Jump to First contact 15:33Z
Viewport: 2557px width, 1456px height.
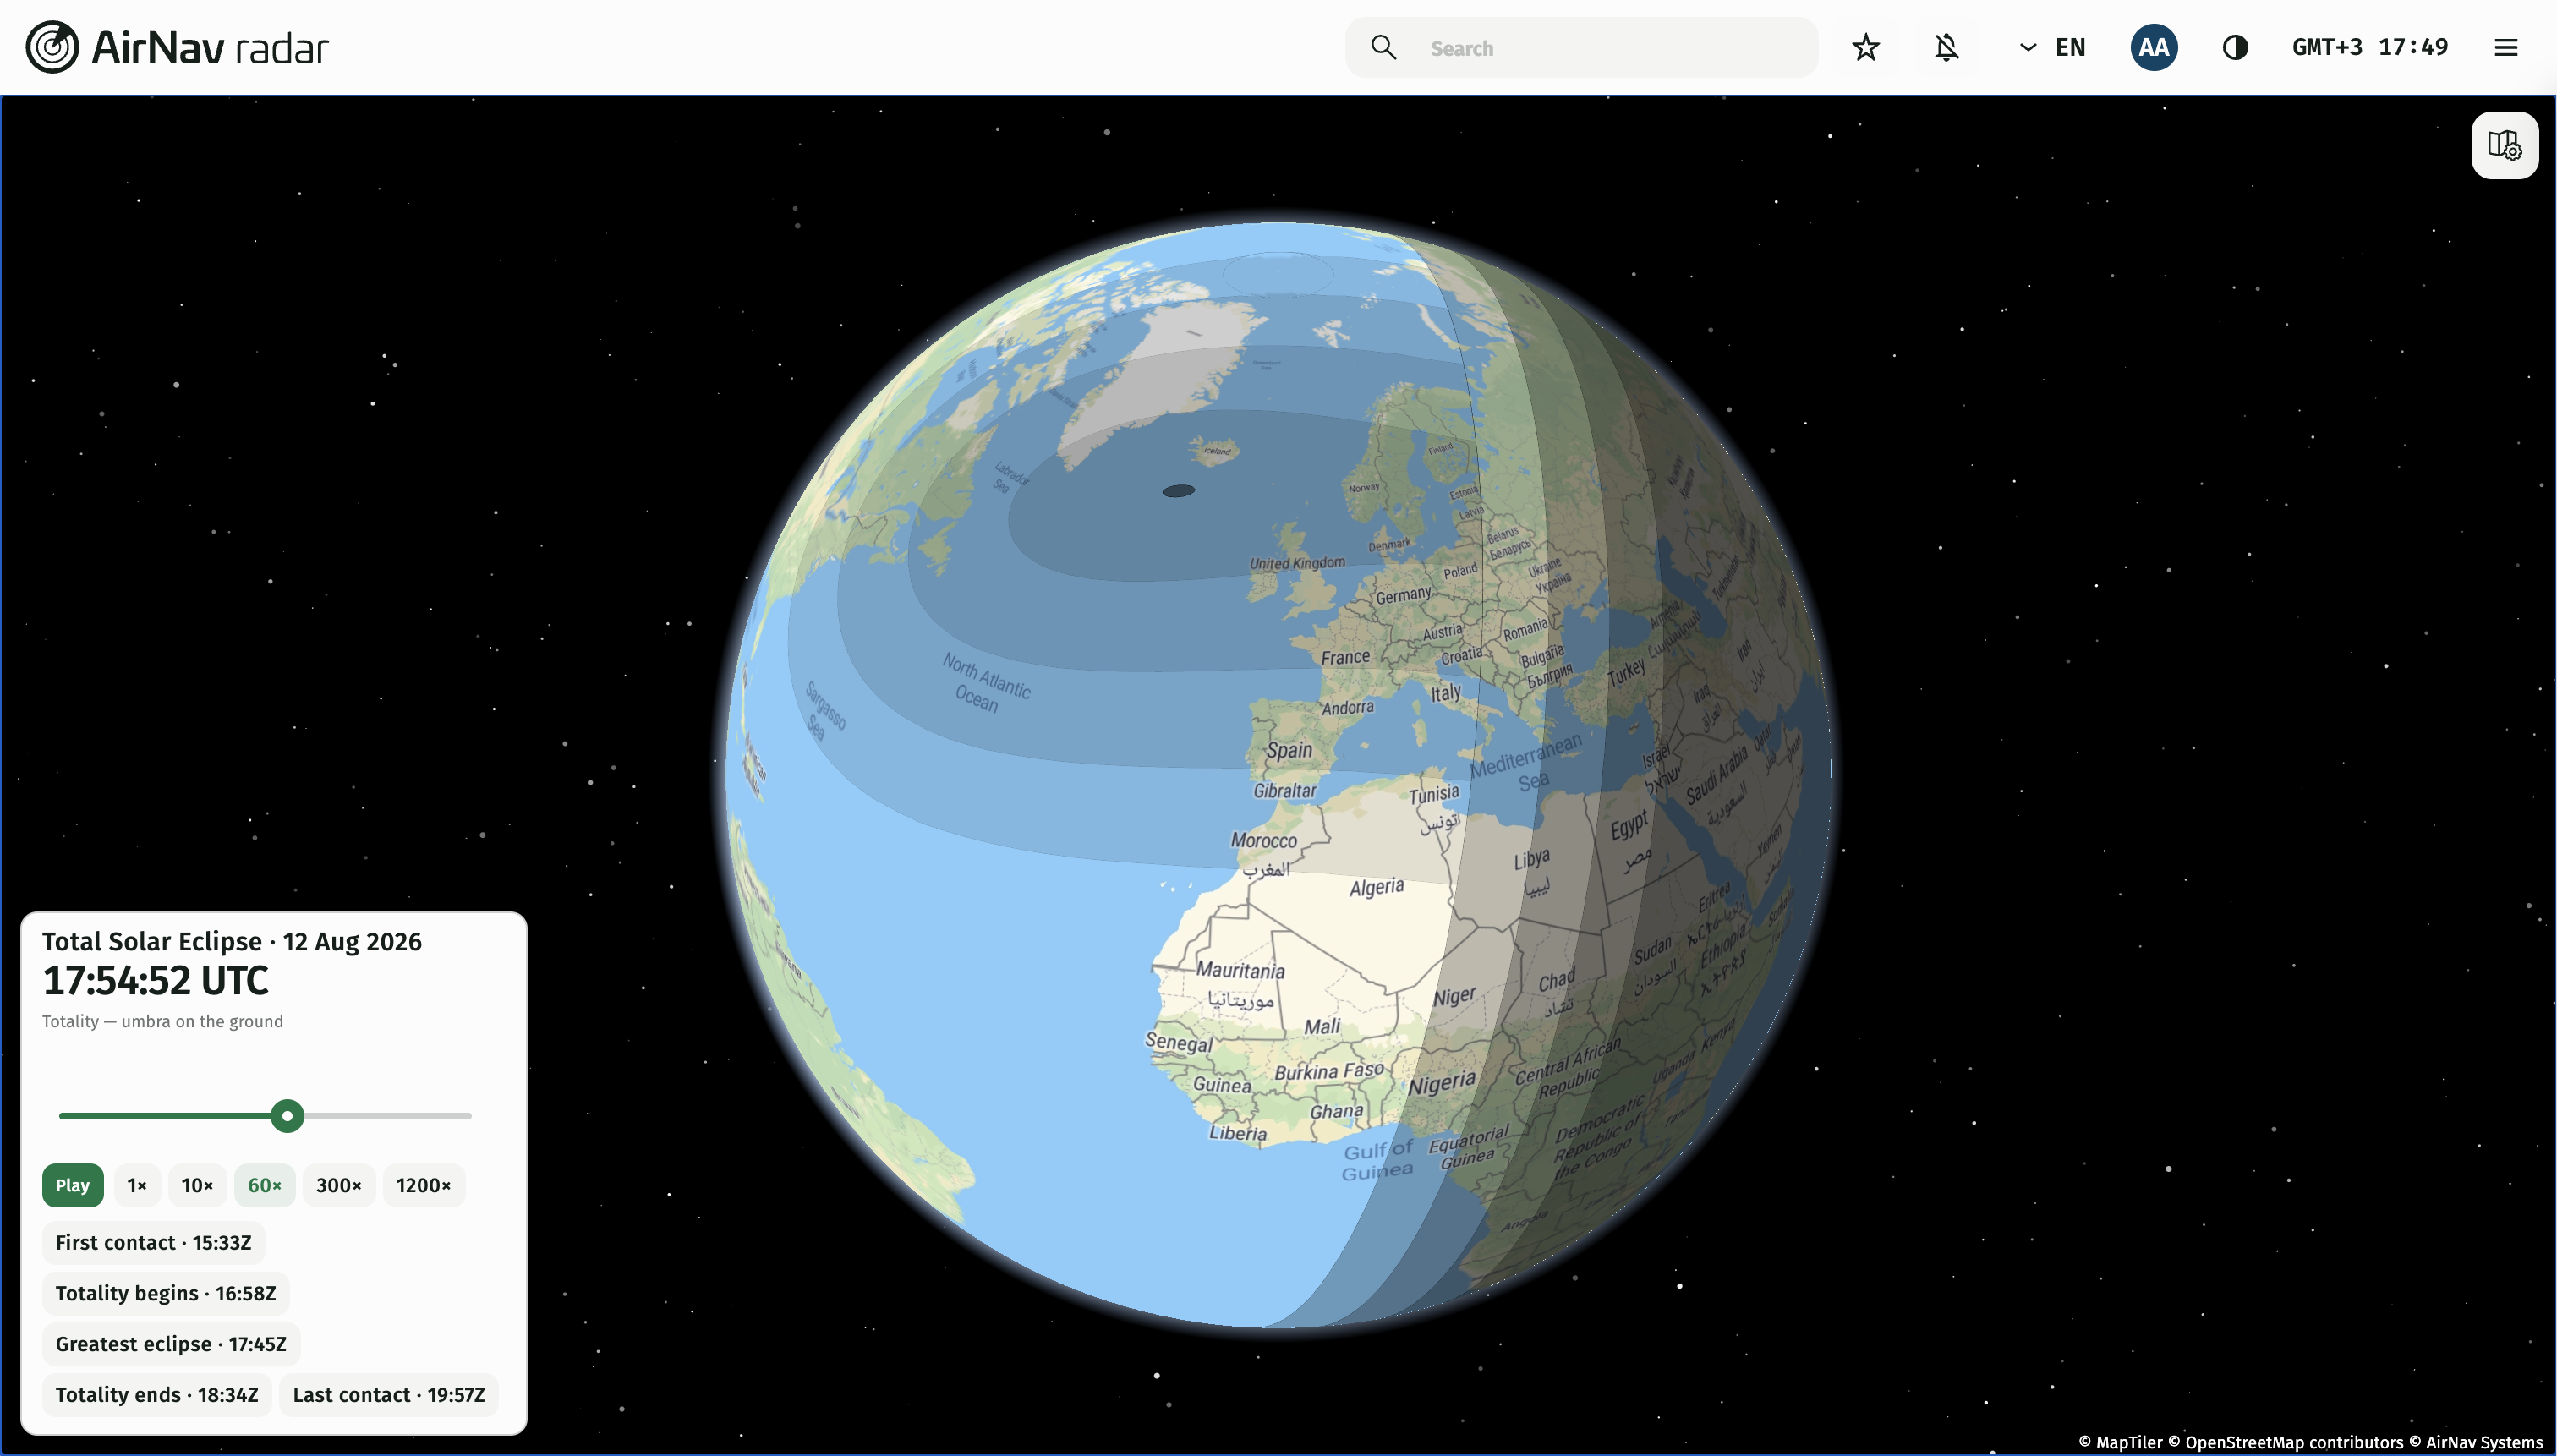click(153, 1242)
